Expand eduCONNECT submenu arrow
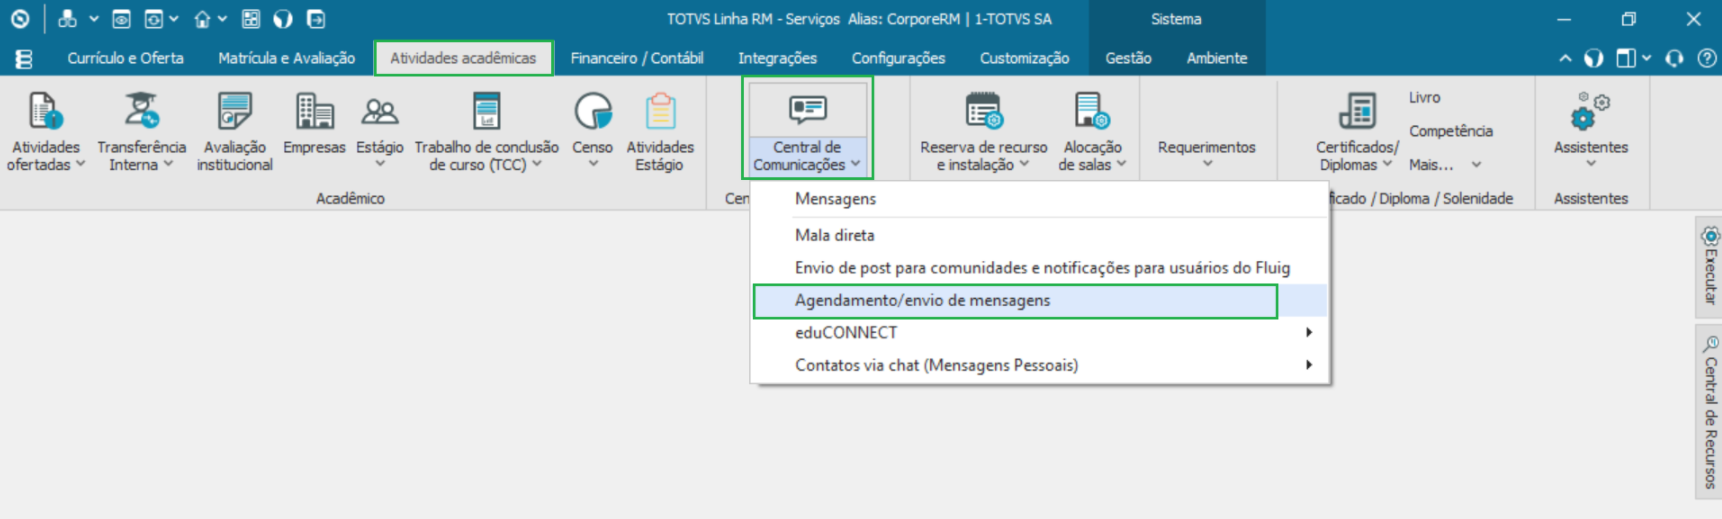Viewport: 1722px width, 519px height. [1308, 332]
